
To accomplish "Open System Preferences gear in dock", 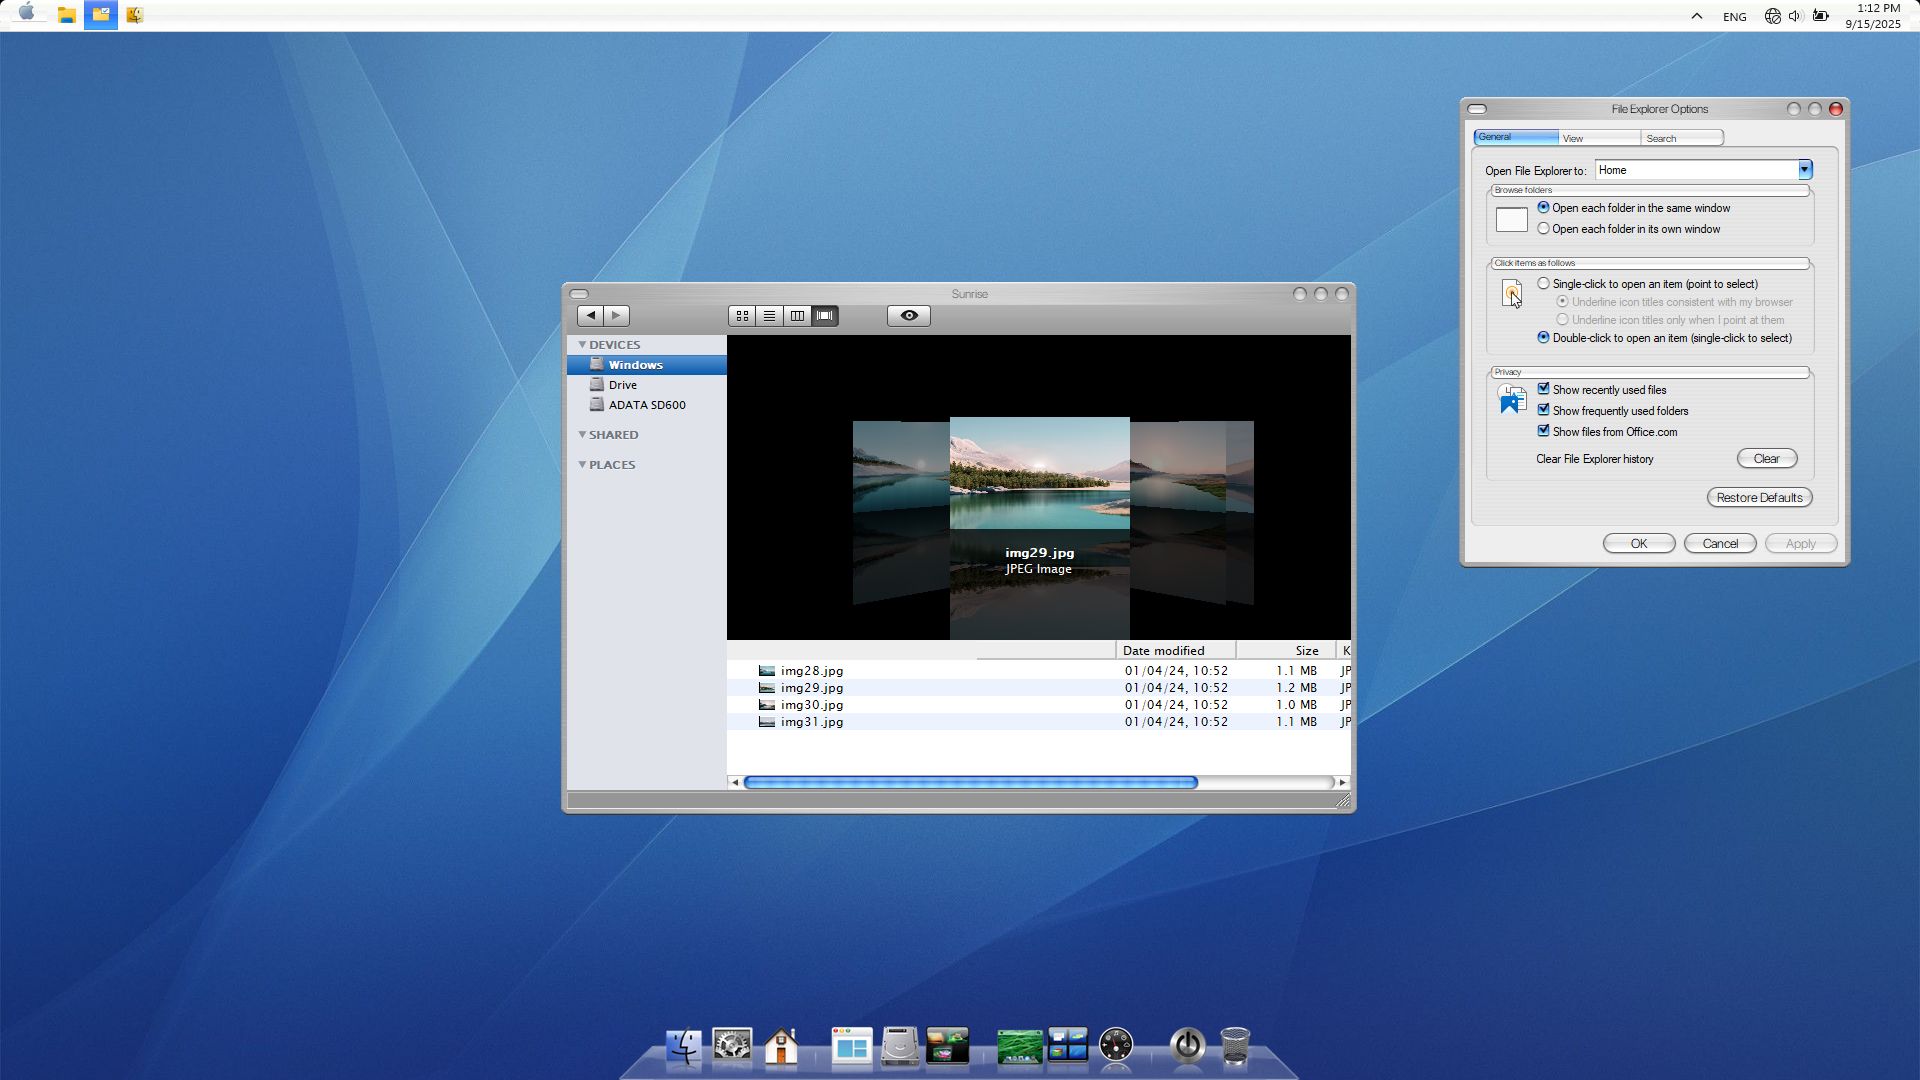I will click(x=732, y=1046).
